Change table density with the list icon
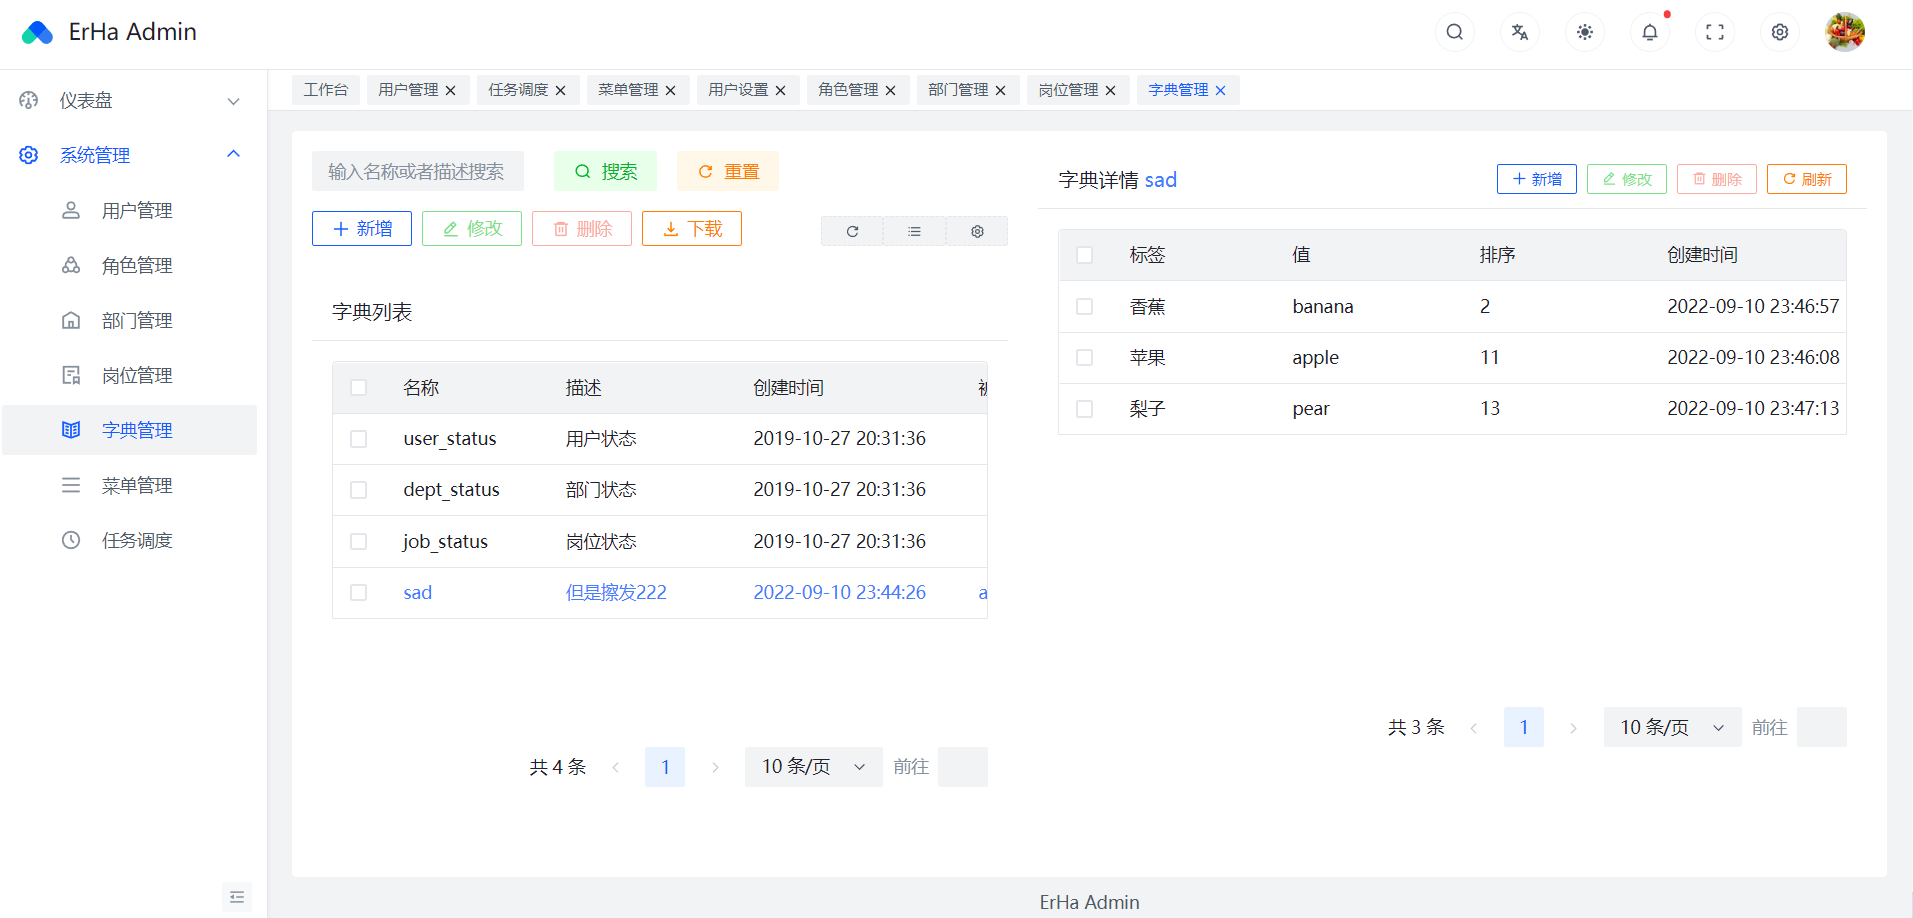The image size is (1913, 918). [x=914, y=231]
